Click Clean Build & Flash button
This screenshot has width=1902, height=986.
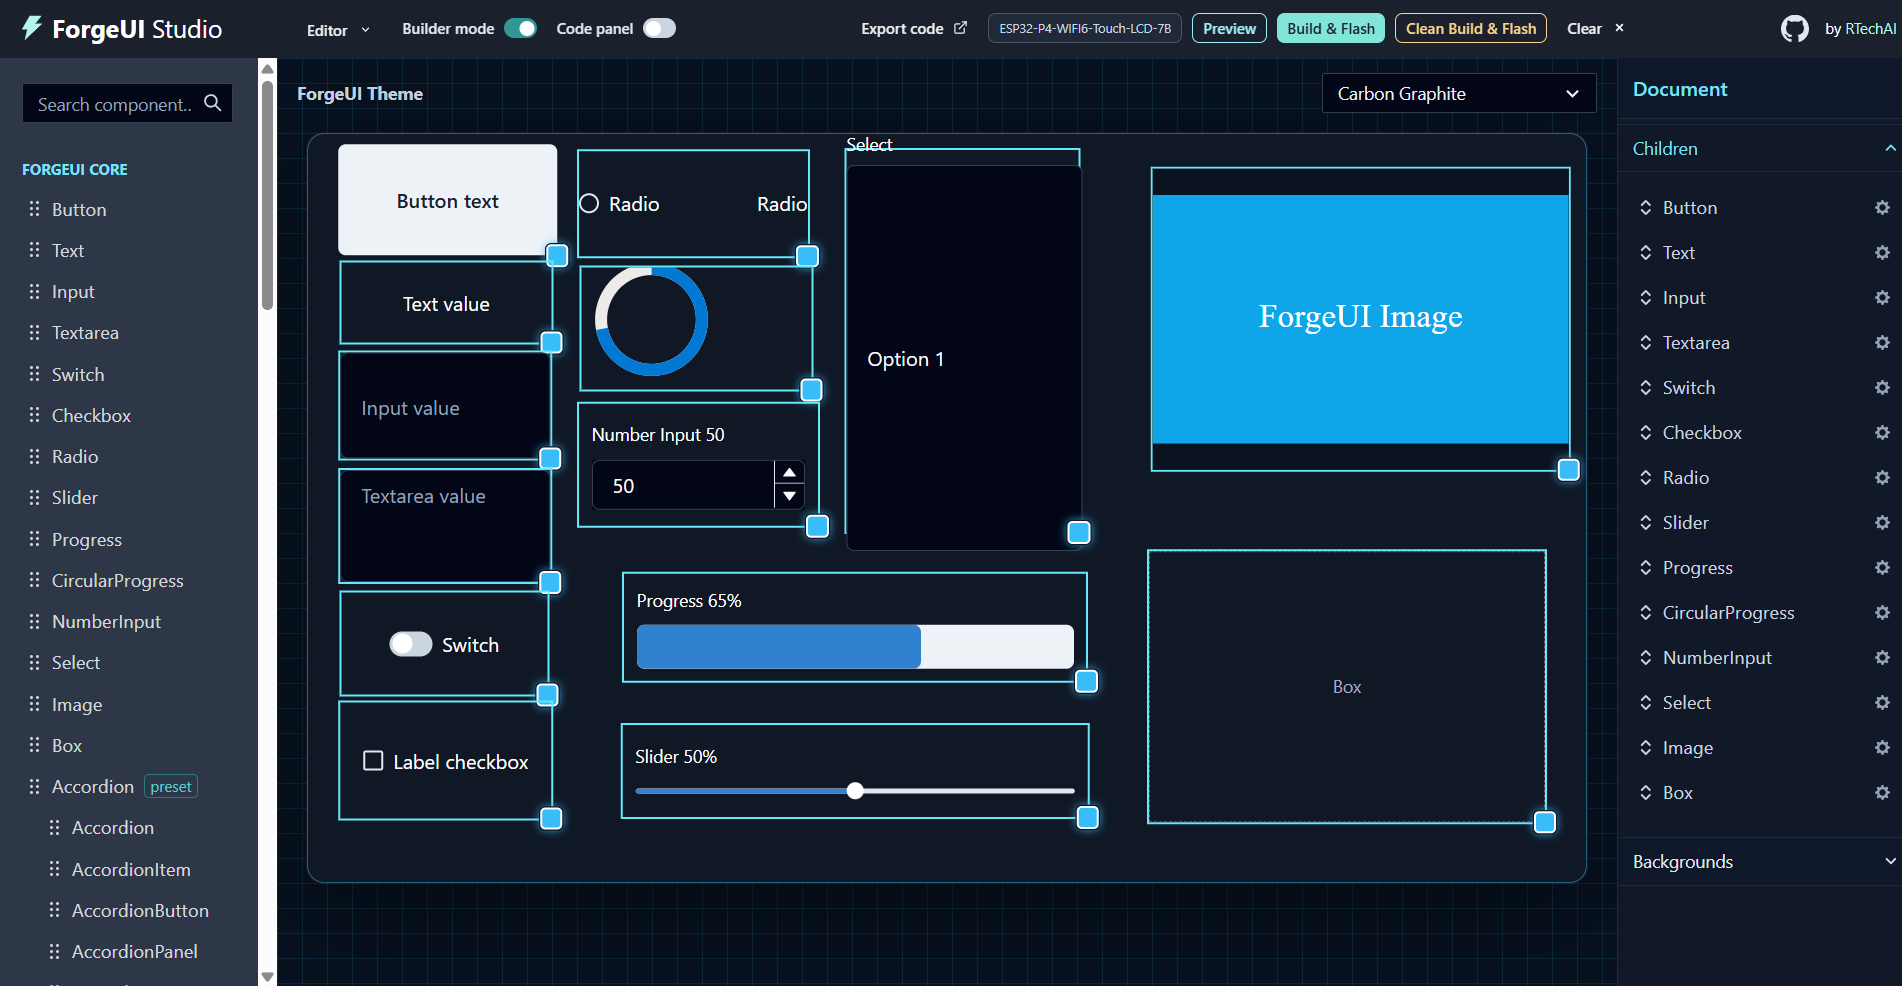click(x=1471, y=28)
